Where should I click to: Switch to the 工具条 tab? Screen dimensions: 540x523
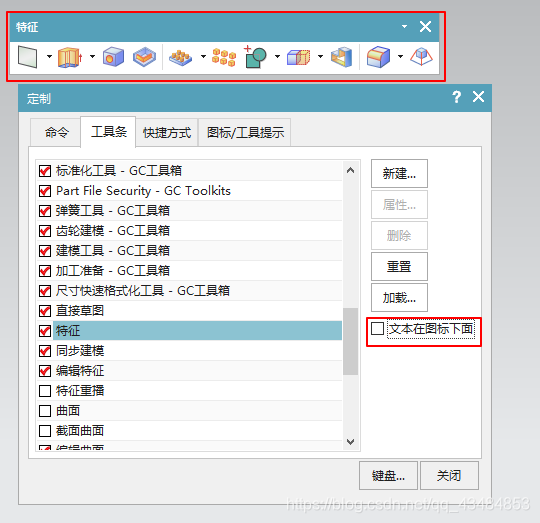tap(108, 132)
